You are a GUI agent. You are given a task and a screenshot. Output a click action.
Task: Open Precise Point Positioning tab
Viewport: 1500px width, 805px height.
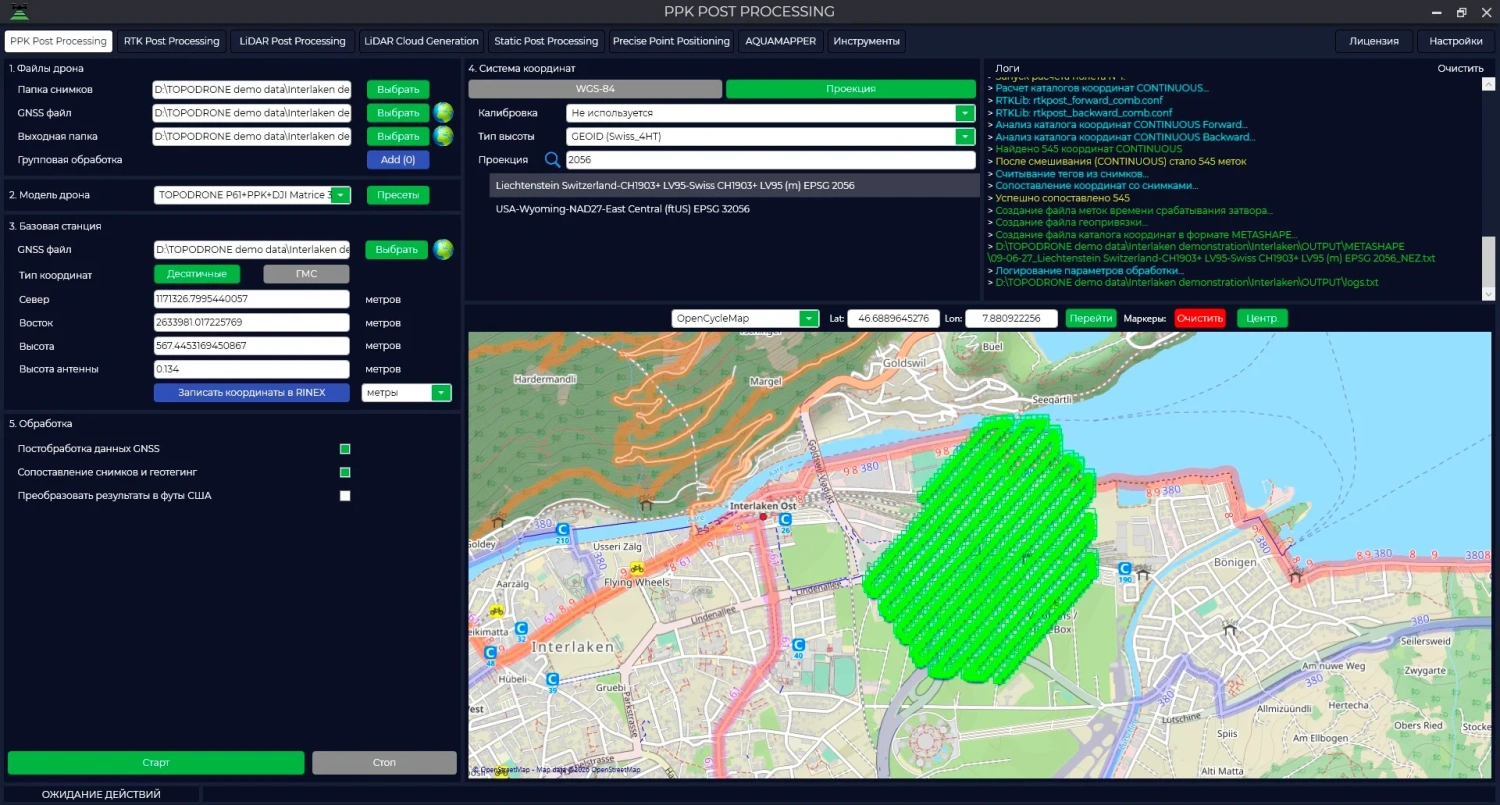tap(671, 41)
